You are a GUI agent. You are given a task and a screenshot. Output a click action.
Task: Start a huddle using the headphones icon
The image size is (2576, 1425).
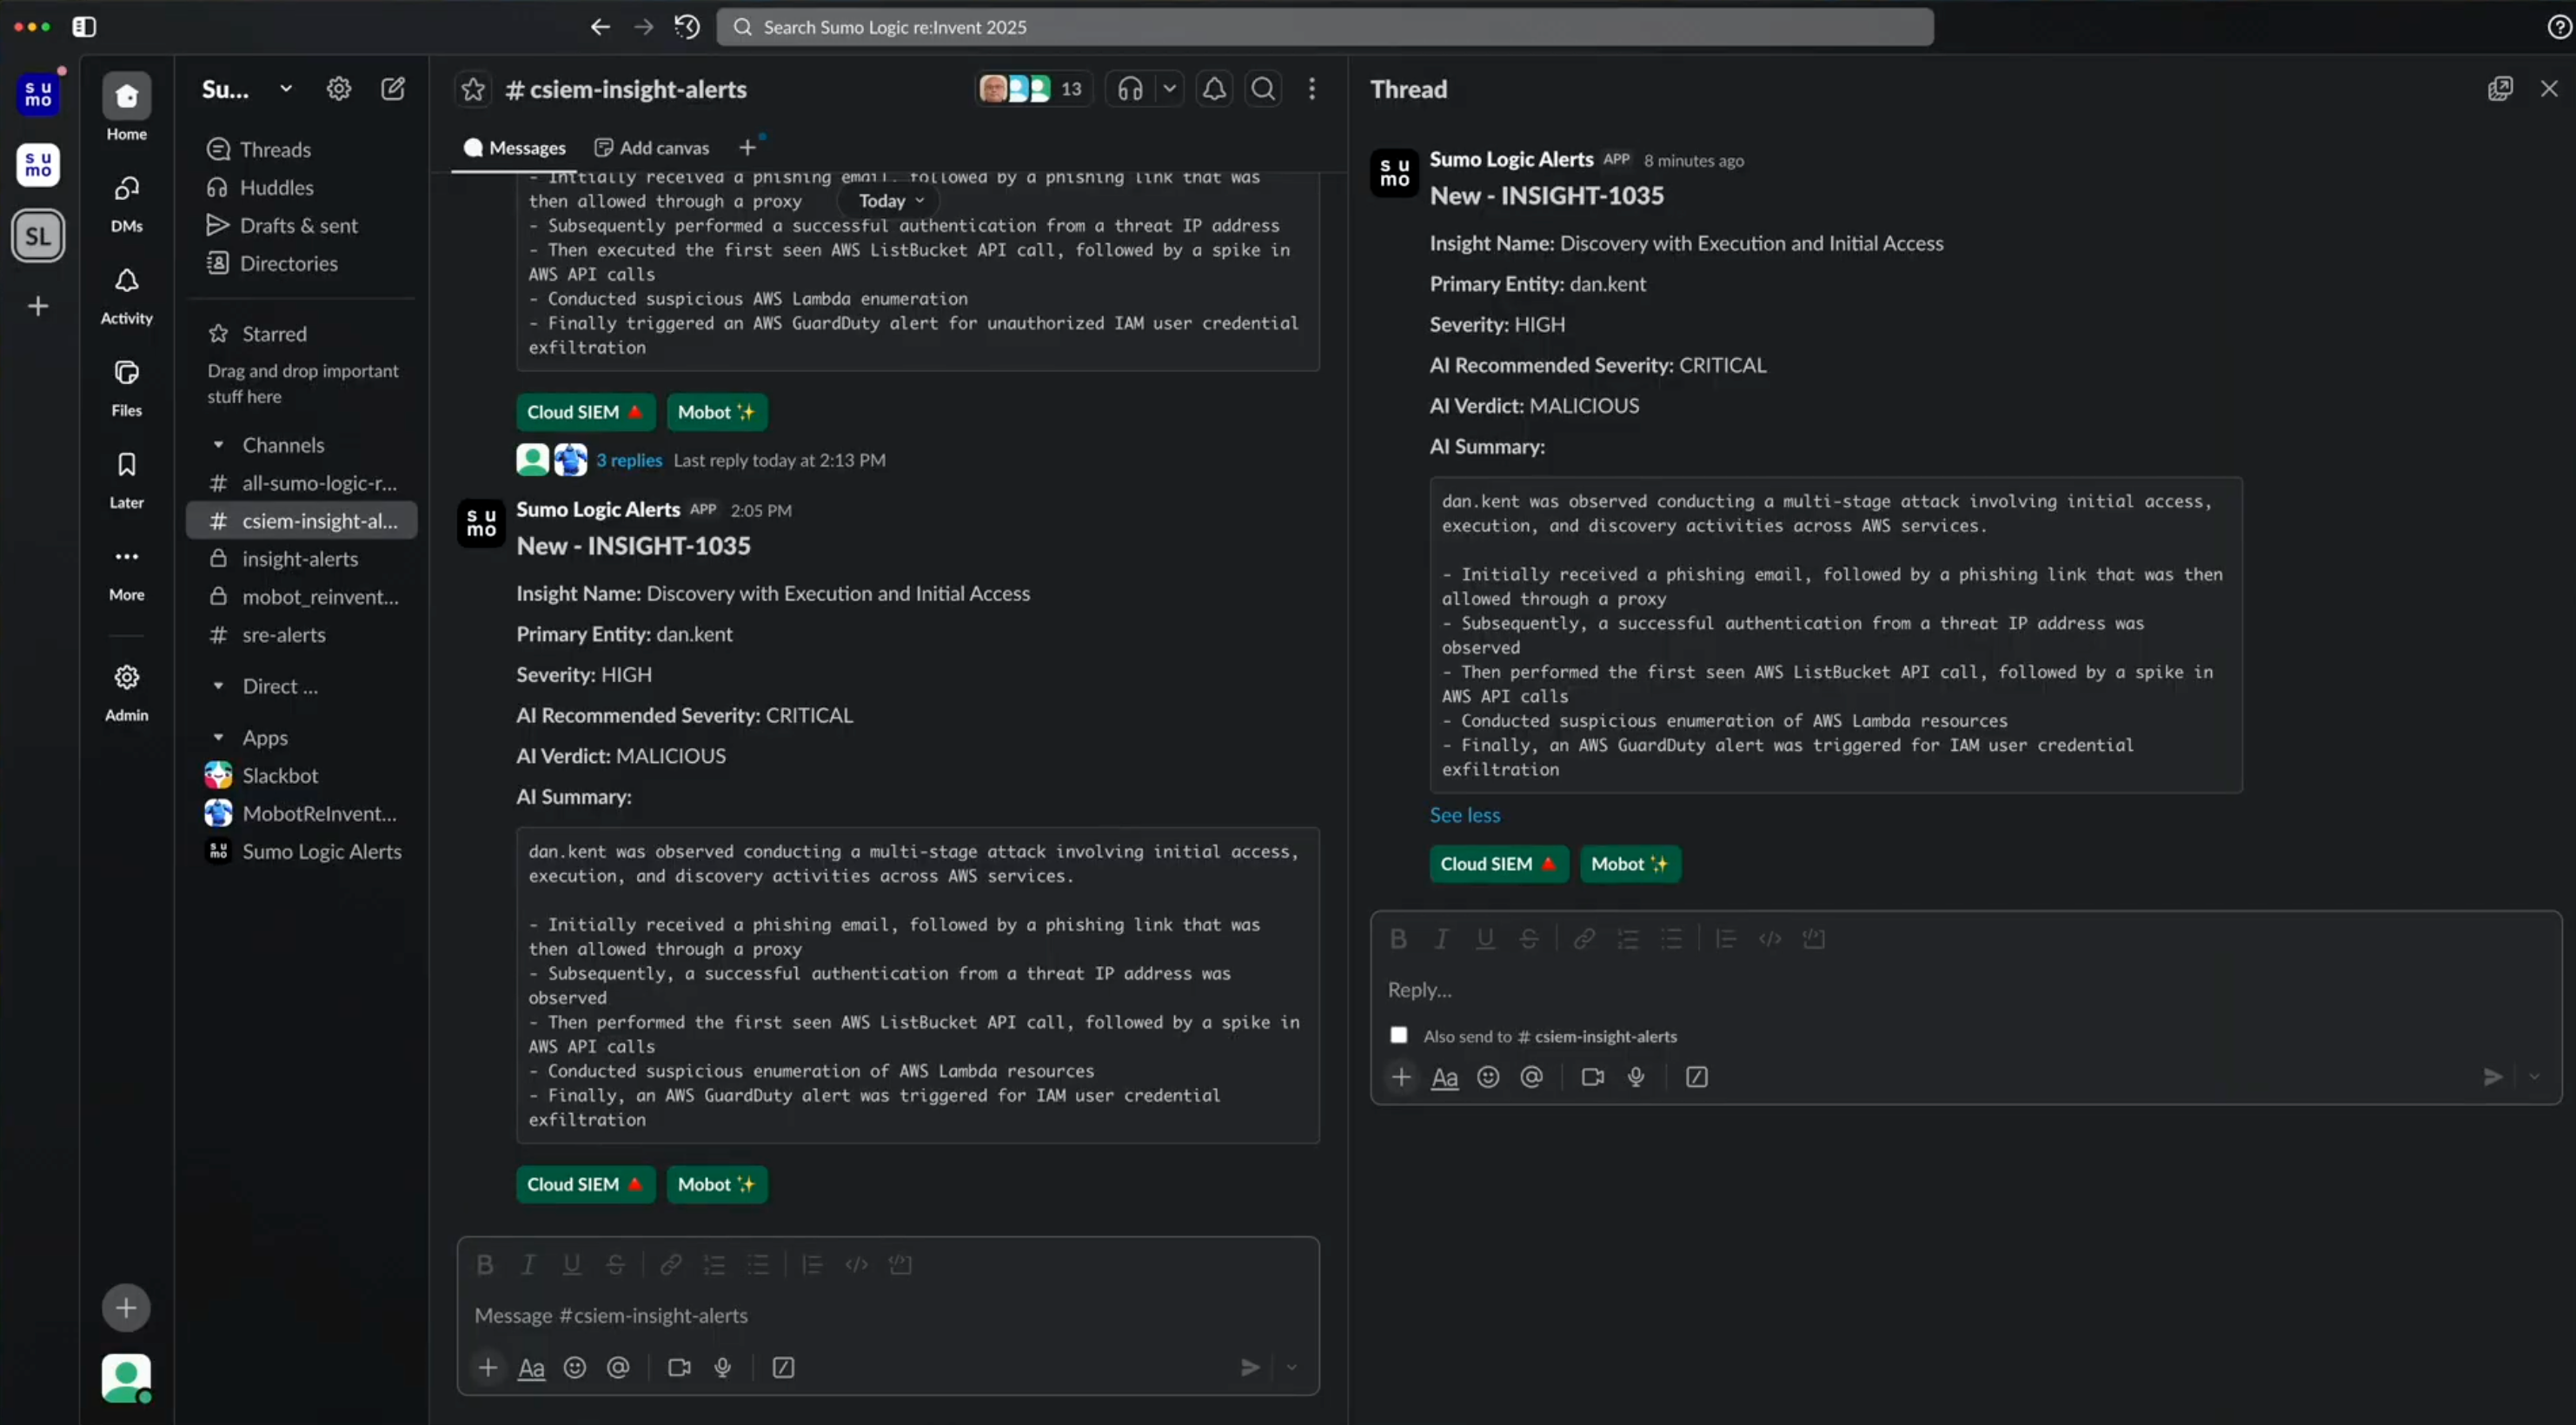point(1130,89)
